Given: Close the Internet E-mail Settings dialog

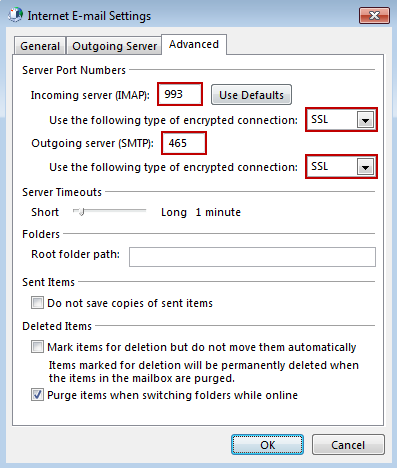Looking at the screenshot, I should click(x=374, y=15).
